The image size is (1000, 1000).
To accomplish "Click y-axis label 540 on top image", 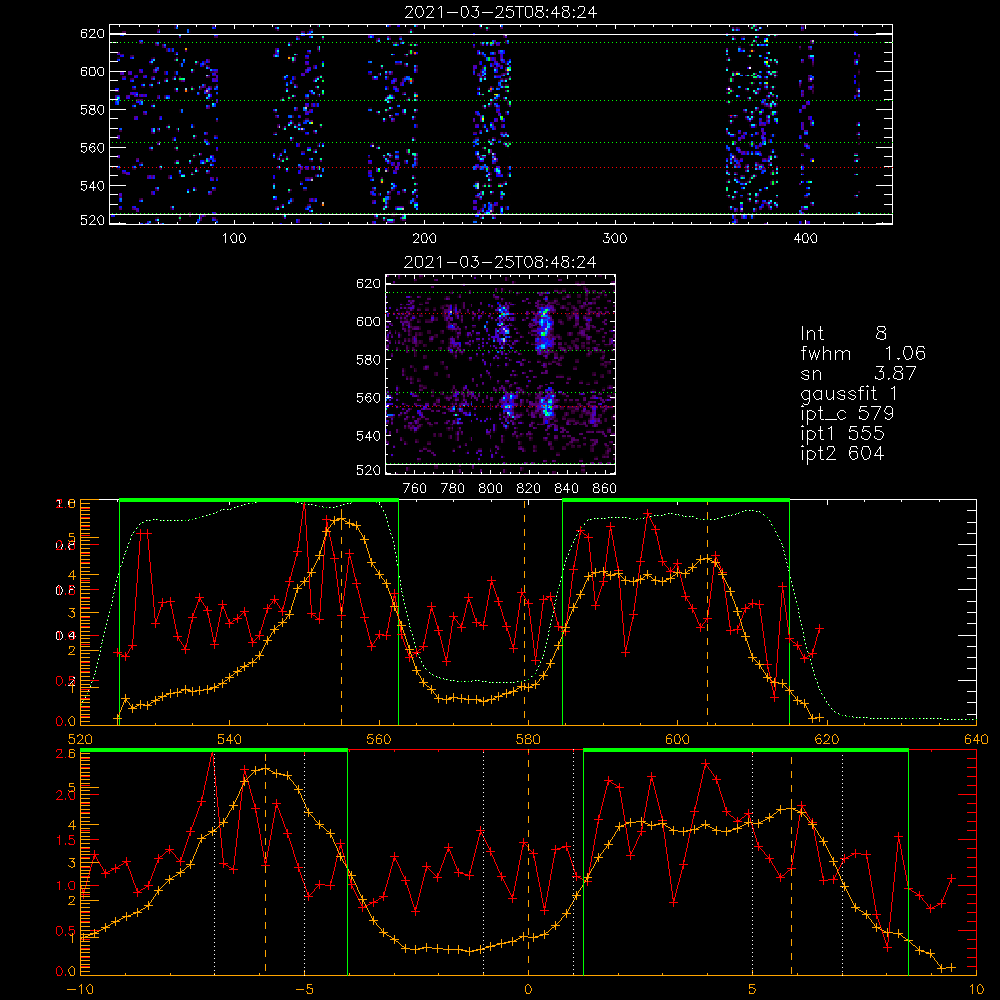I will (92, 186).
